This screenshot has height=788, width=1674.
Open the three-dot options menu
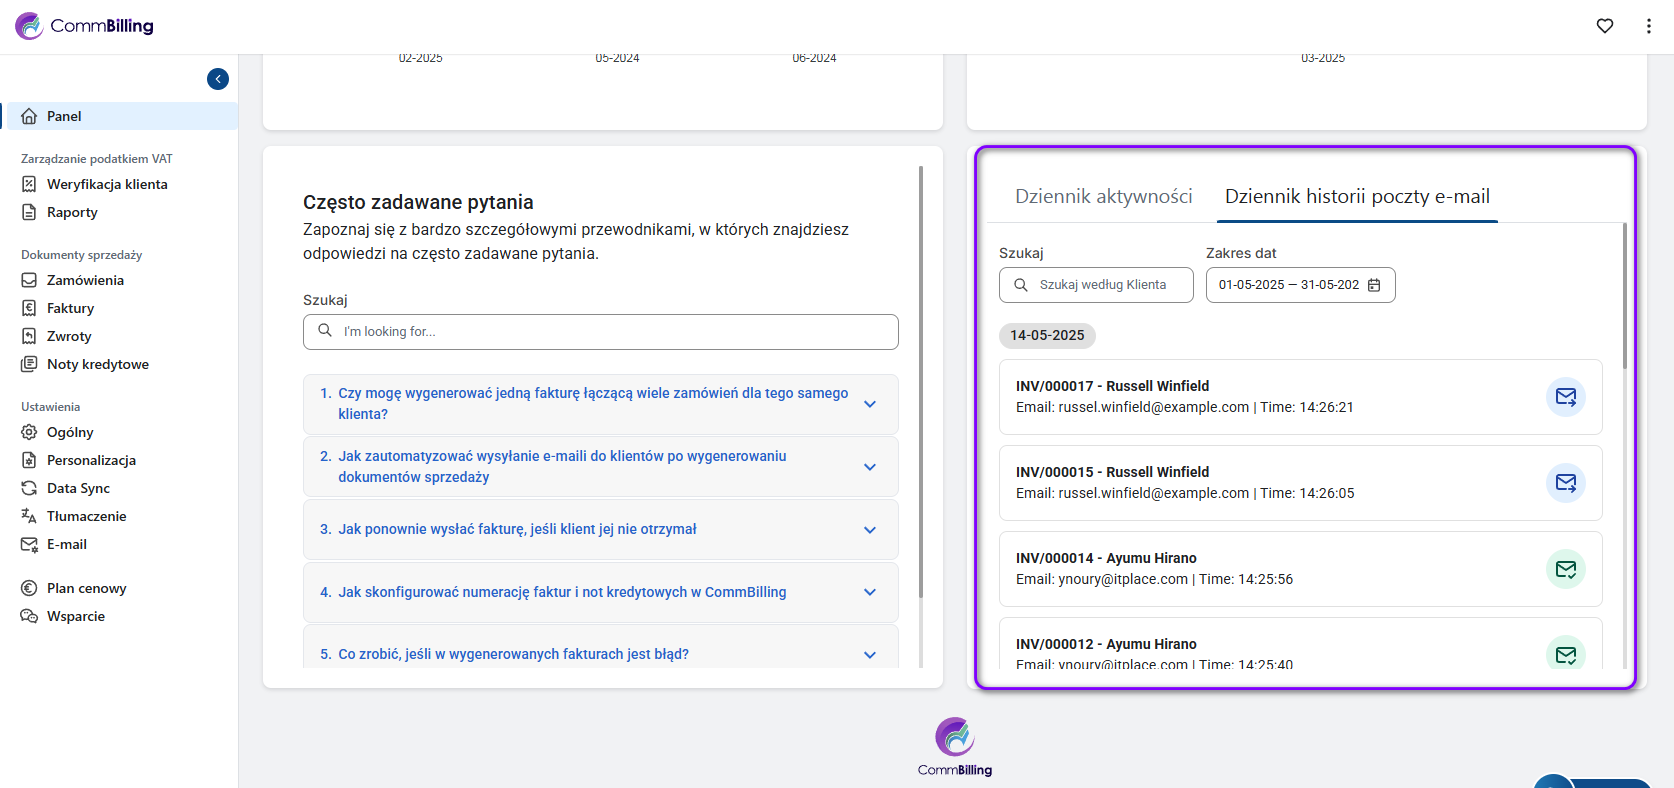(x=1648, y=26)
